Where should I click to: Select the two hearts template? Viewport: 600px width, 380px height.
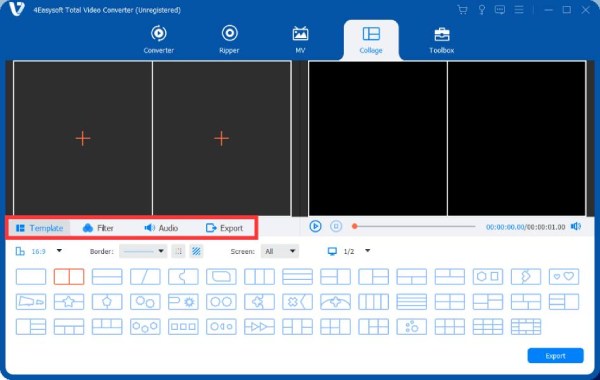(564, 277)
